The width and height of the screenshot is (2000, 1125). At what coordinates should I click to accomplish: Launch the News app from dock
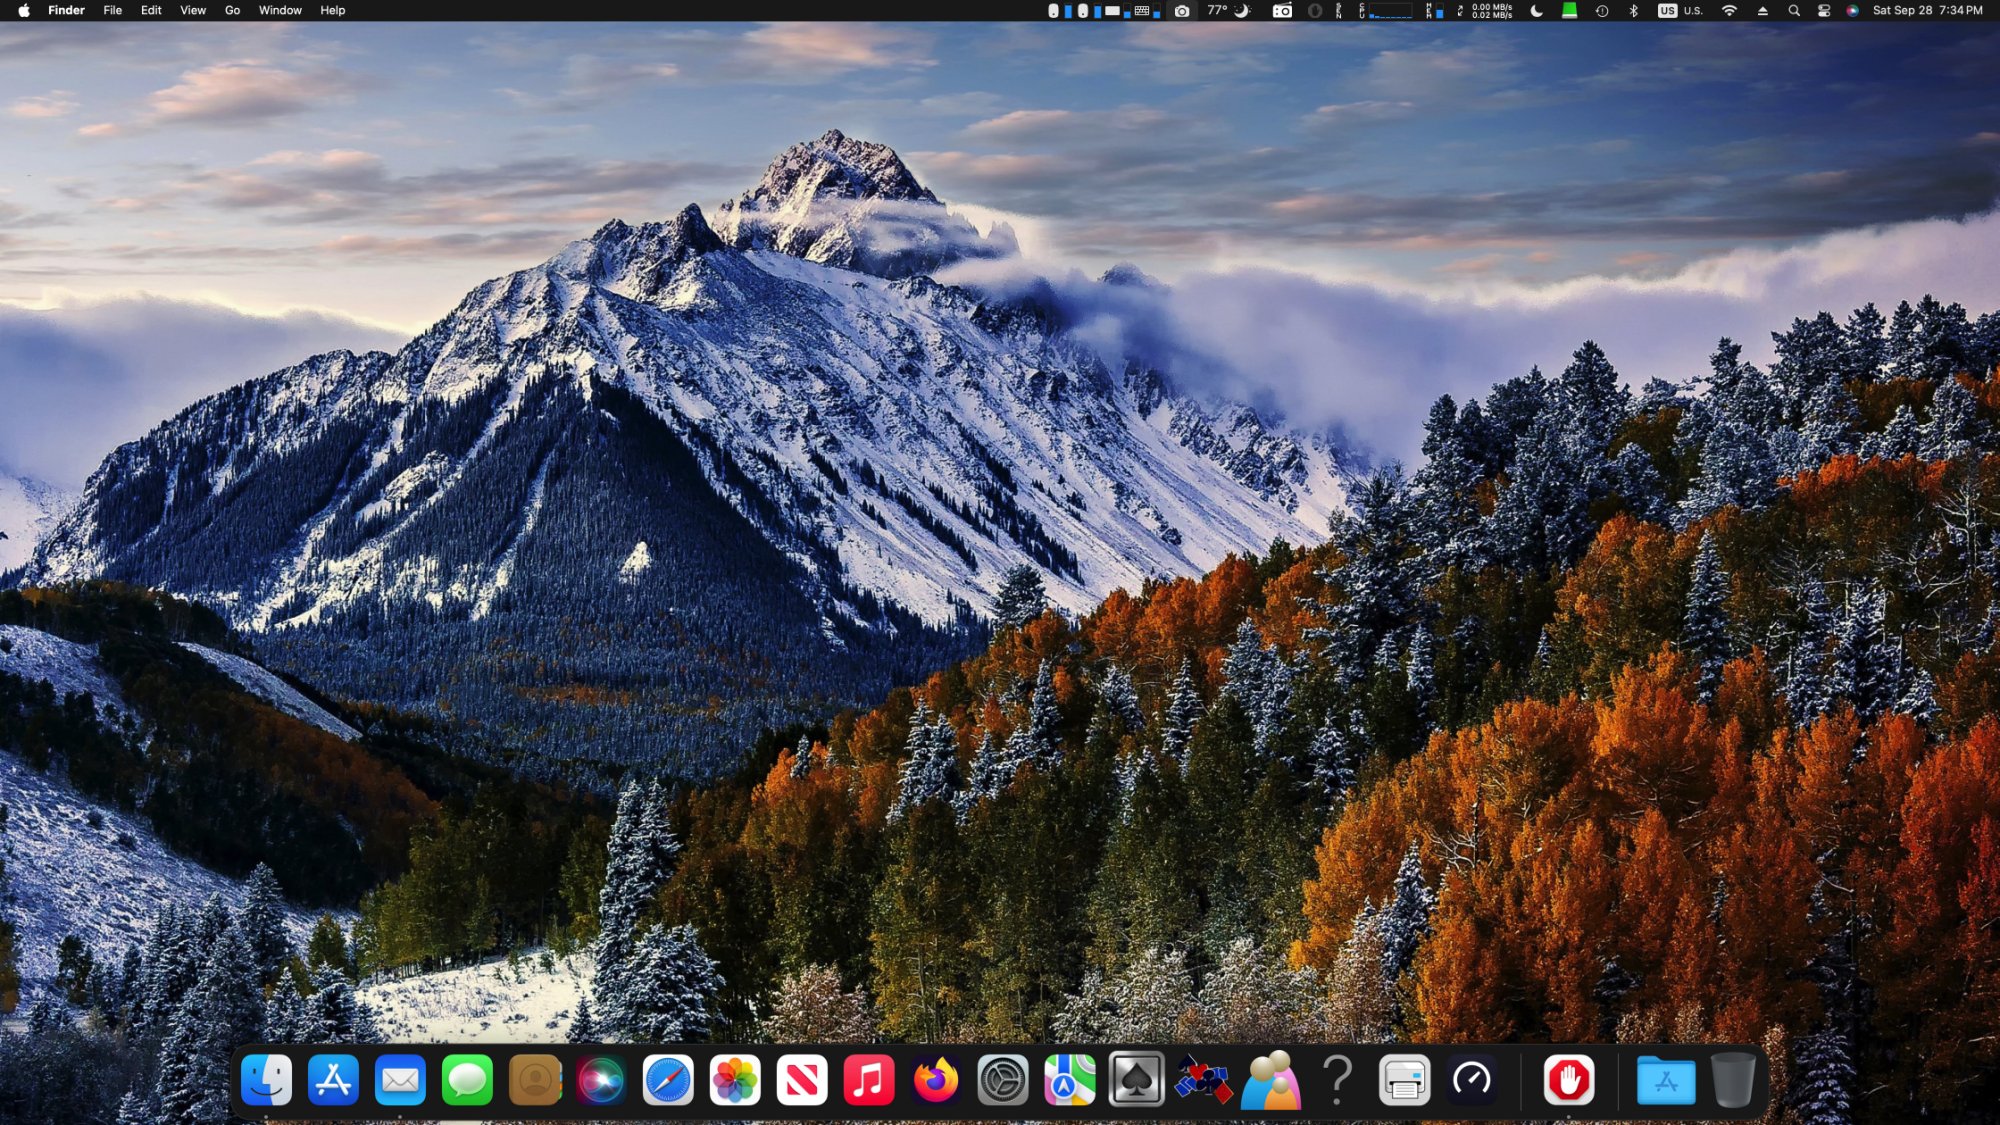click(802, 1080)
